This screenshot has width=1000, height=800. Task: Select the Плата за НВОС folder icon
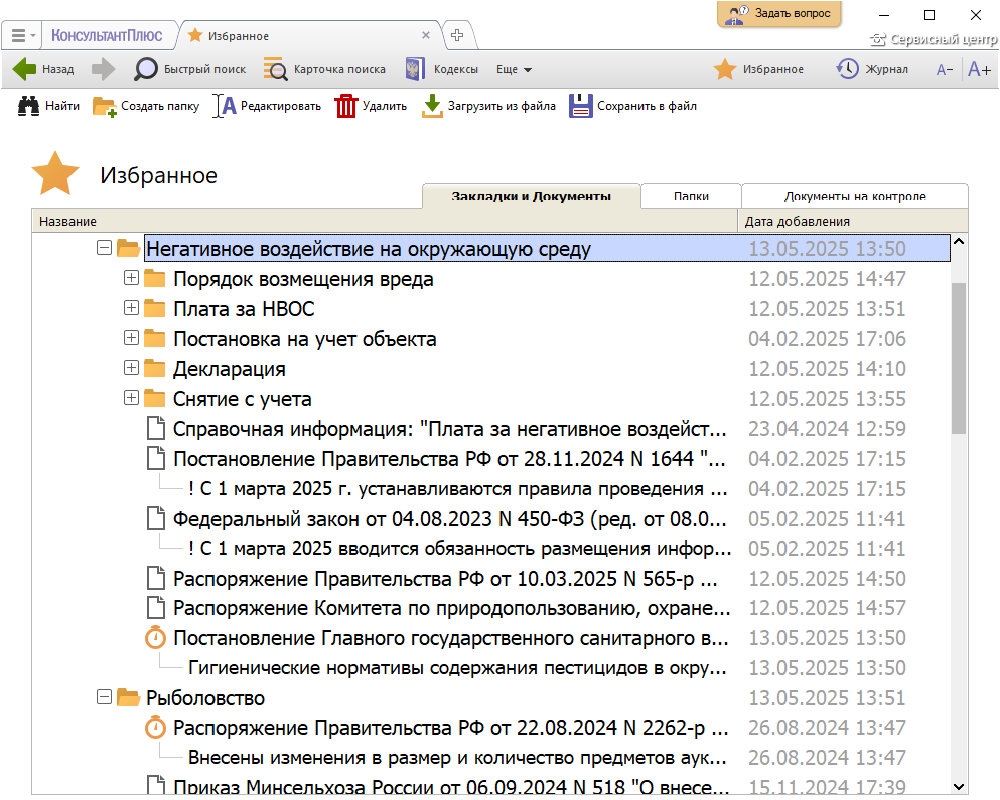(154, 309)
